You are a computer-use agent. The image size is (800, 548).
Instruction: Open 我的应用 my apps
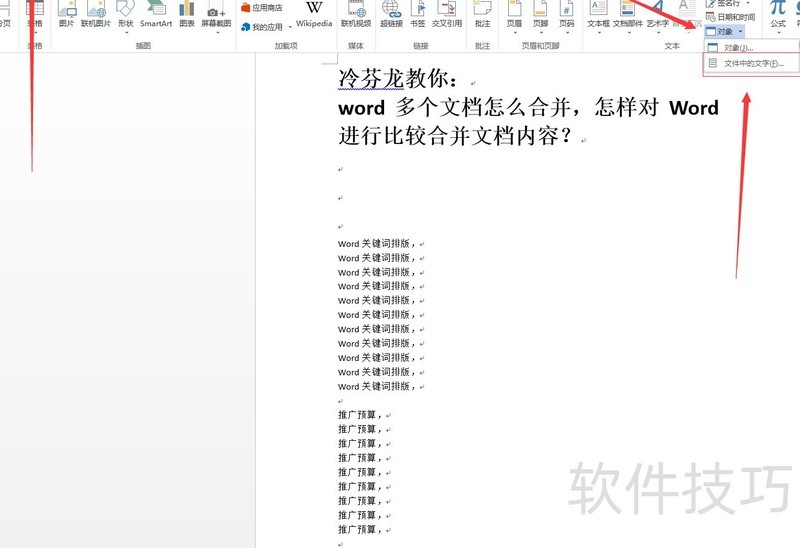point(262,27)
